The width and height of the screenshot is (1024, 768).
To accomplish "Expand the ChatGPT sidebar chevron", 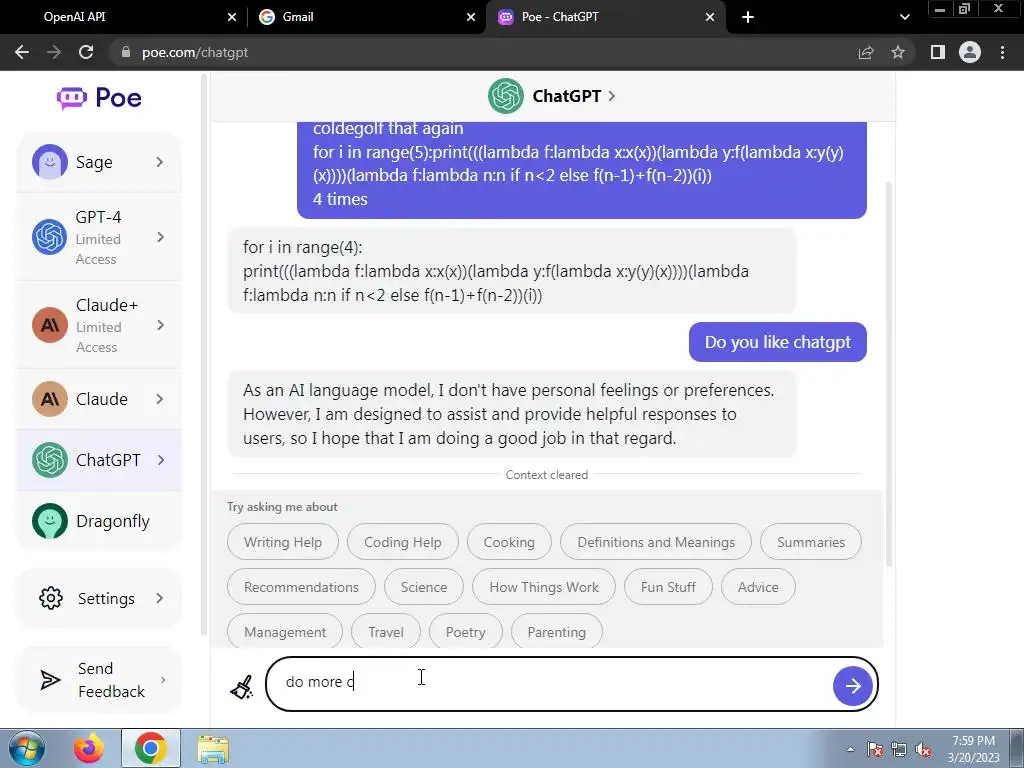I will [161, 460].
